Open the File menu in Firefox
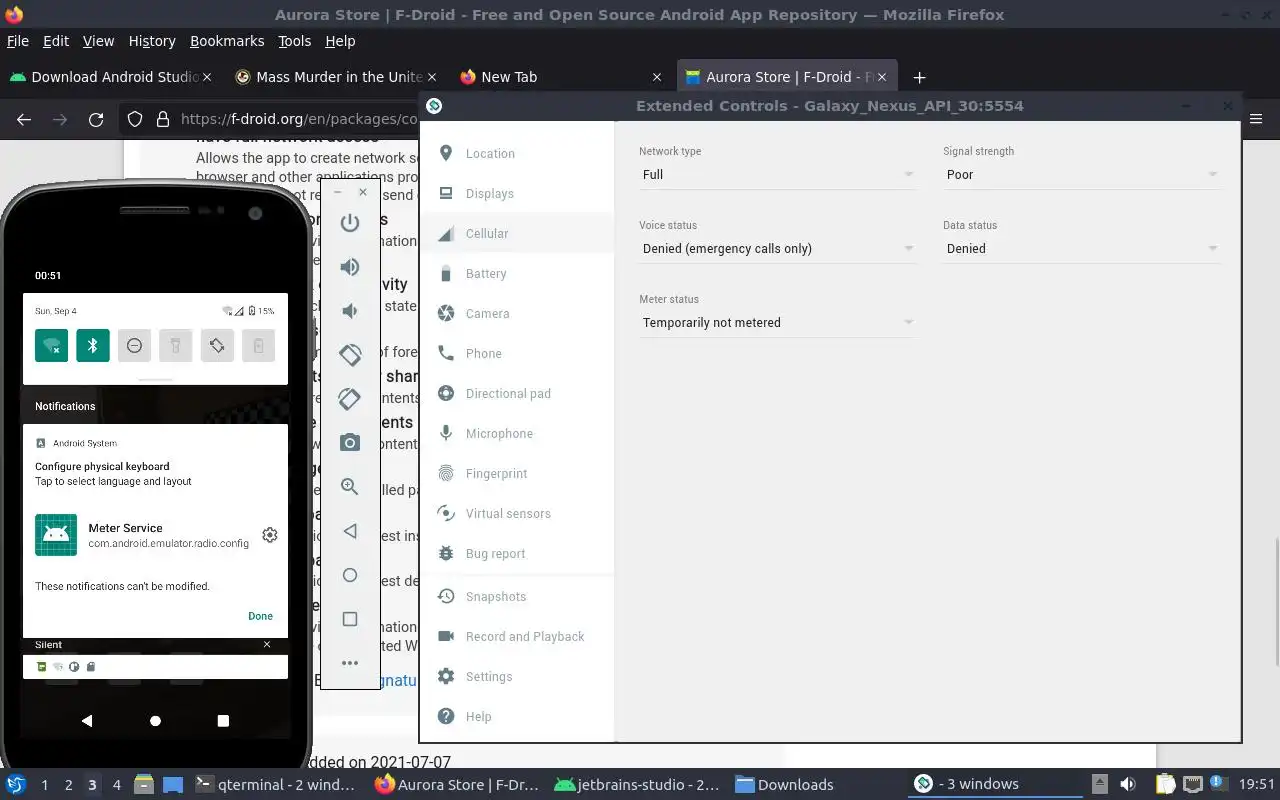The width and height of the screenshot is (1280, 800). click(x=18, y=41)
